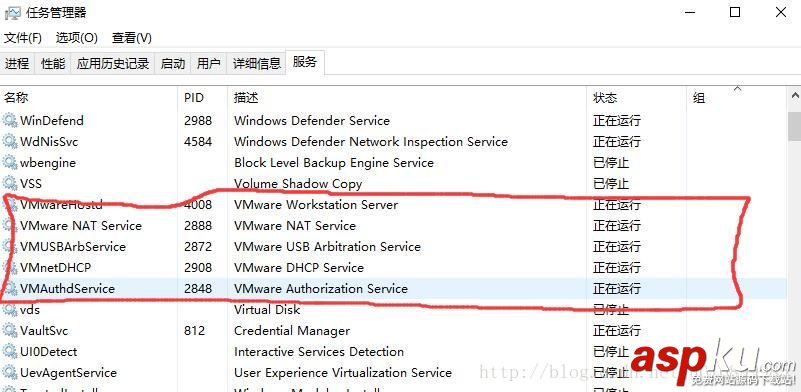Click the WinDefend service gear icon
Viewport: 801px width, 392px height.
10,121
